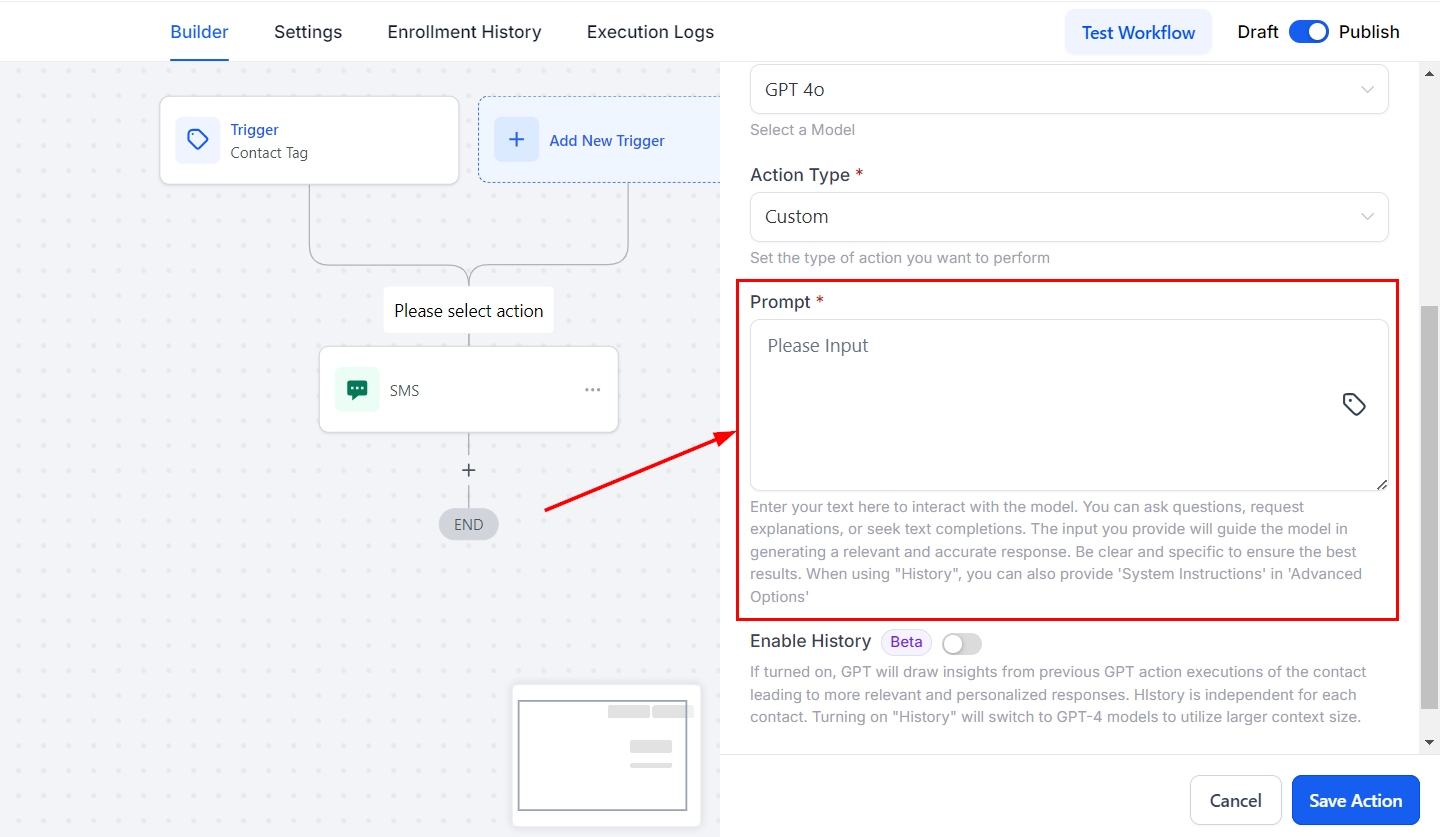
Task: Click the Test Workflow button
Action: 1138,32
